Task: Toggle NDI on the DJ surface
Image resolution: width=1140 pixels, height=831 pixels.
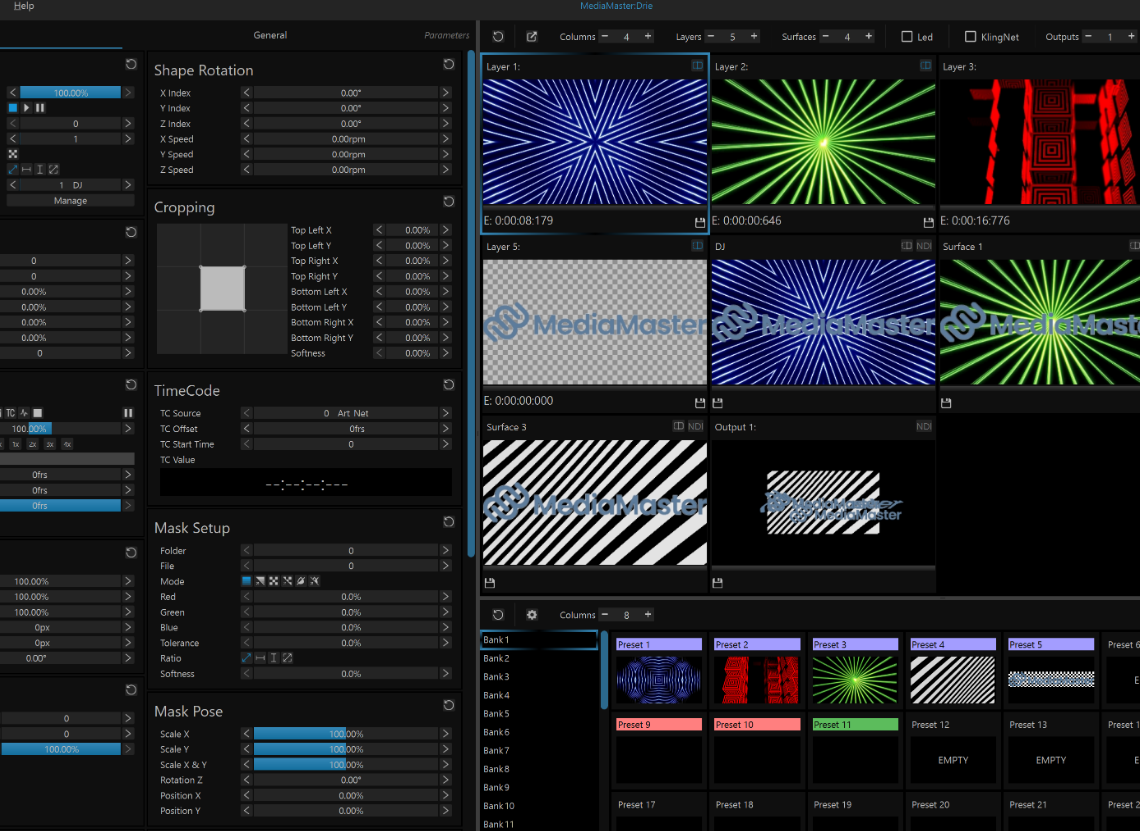Action: (923, 246)
